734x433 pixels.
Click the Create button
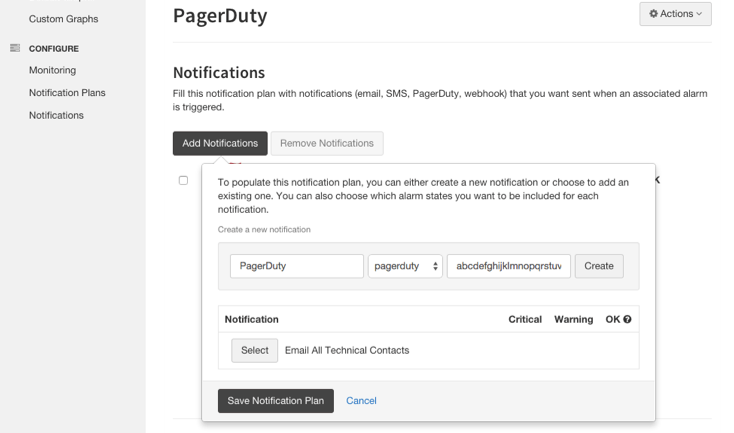pos(599,266)
